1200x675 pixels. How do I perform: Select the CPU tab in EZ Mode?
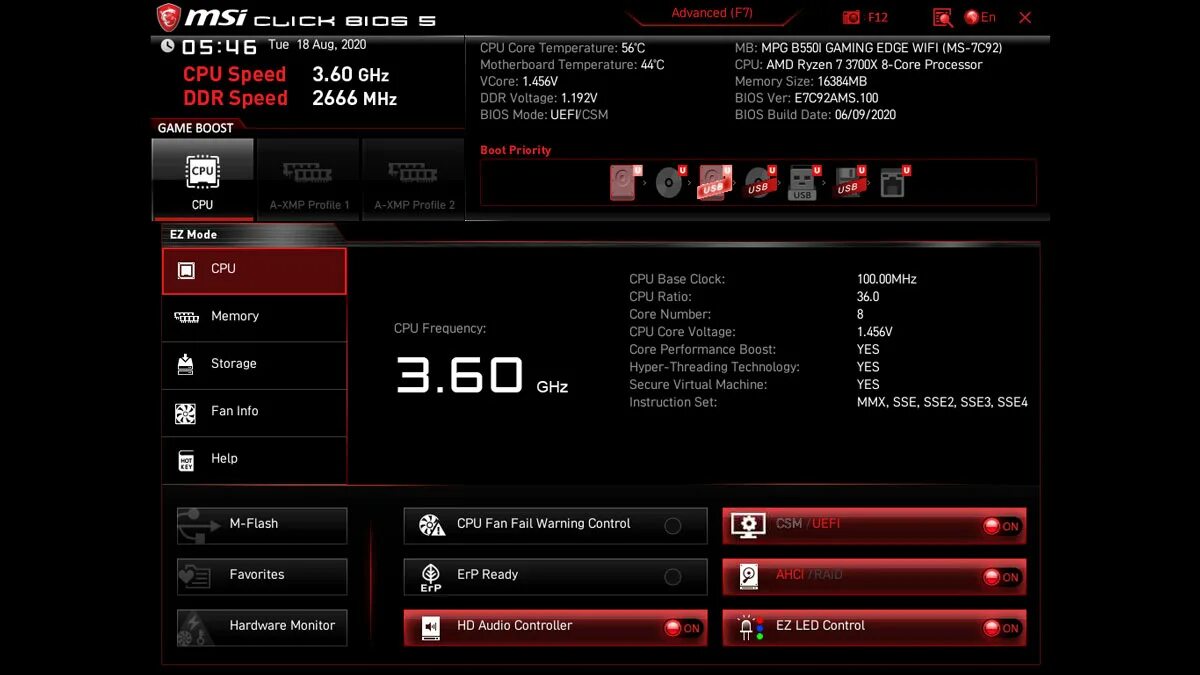tap(254, 271)
